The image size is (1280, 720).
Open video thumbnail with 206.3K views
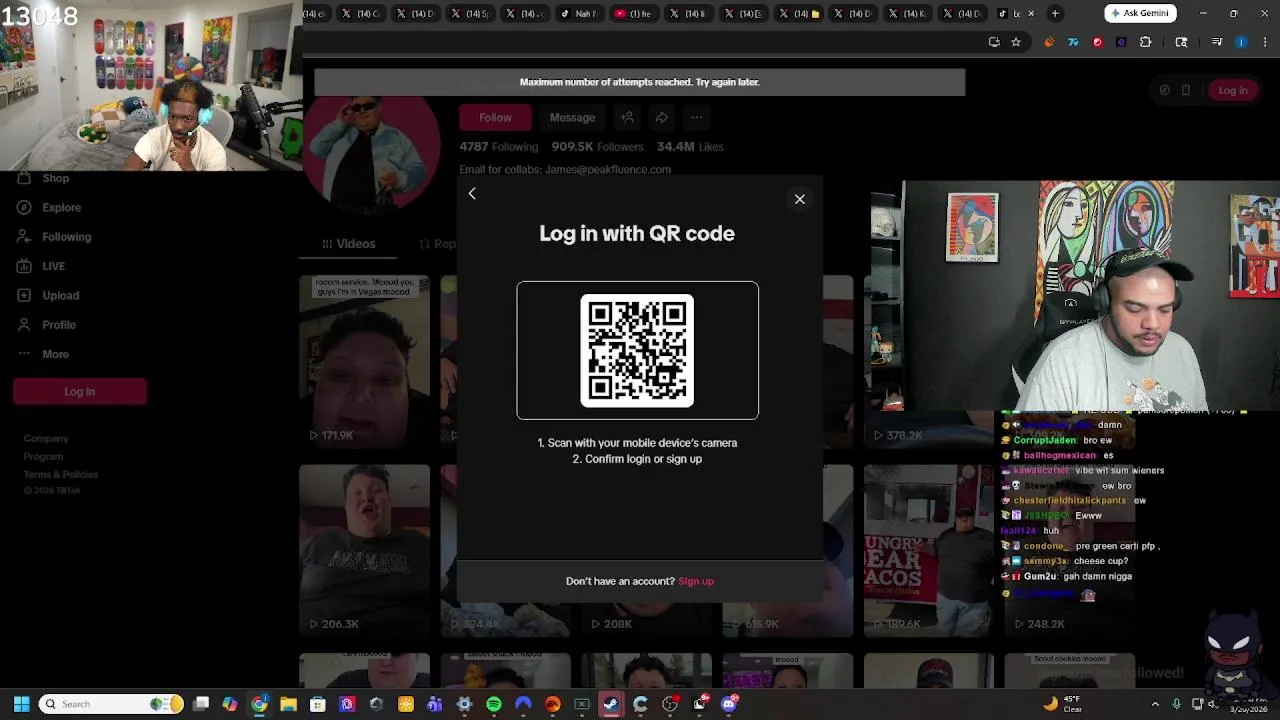pos(364,550)
